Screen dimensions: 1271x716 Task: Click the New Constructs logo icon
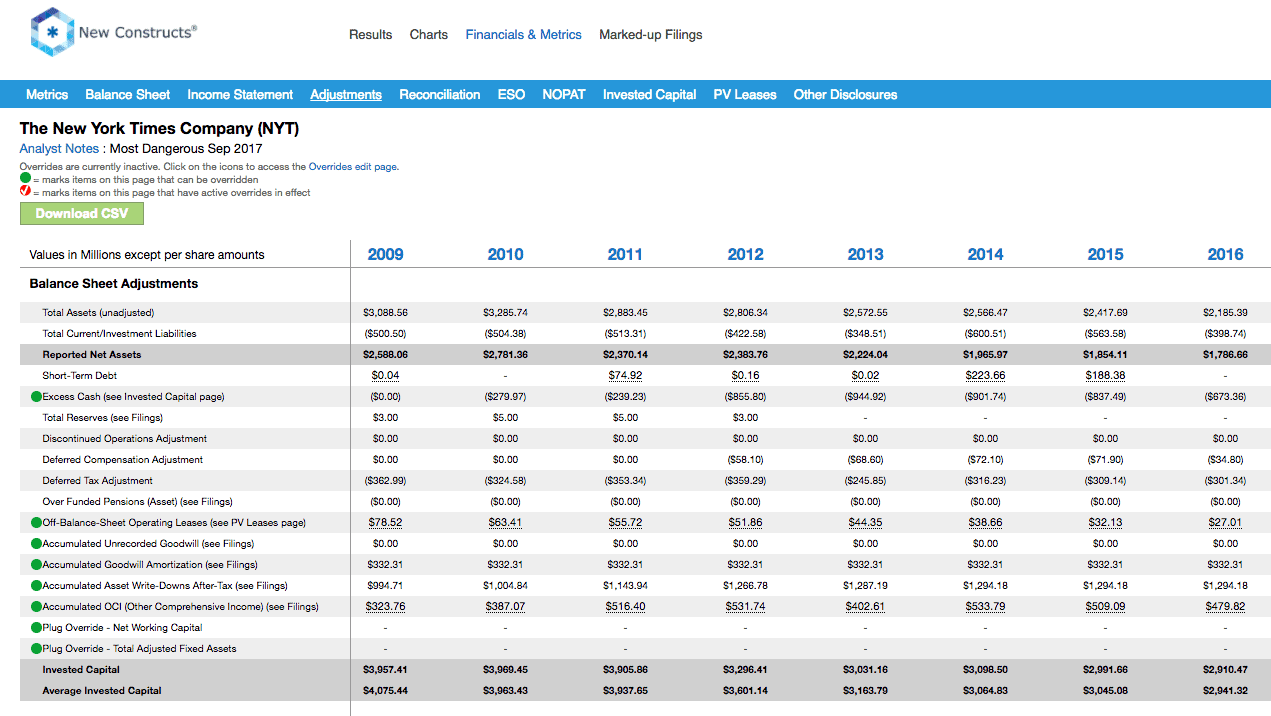[53, 33]
